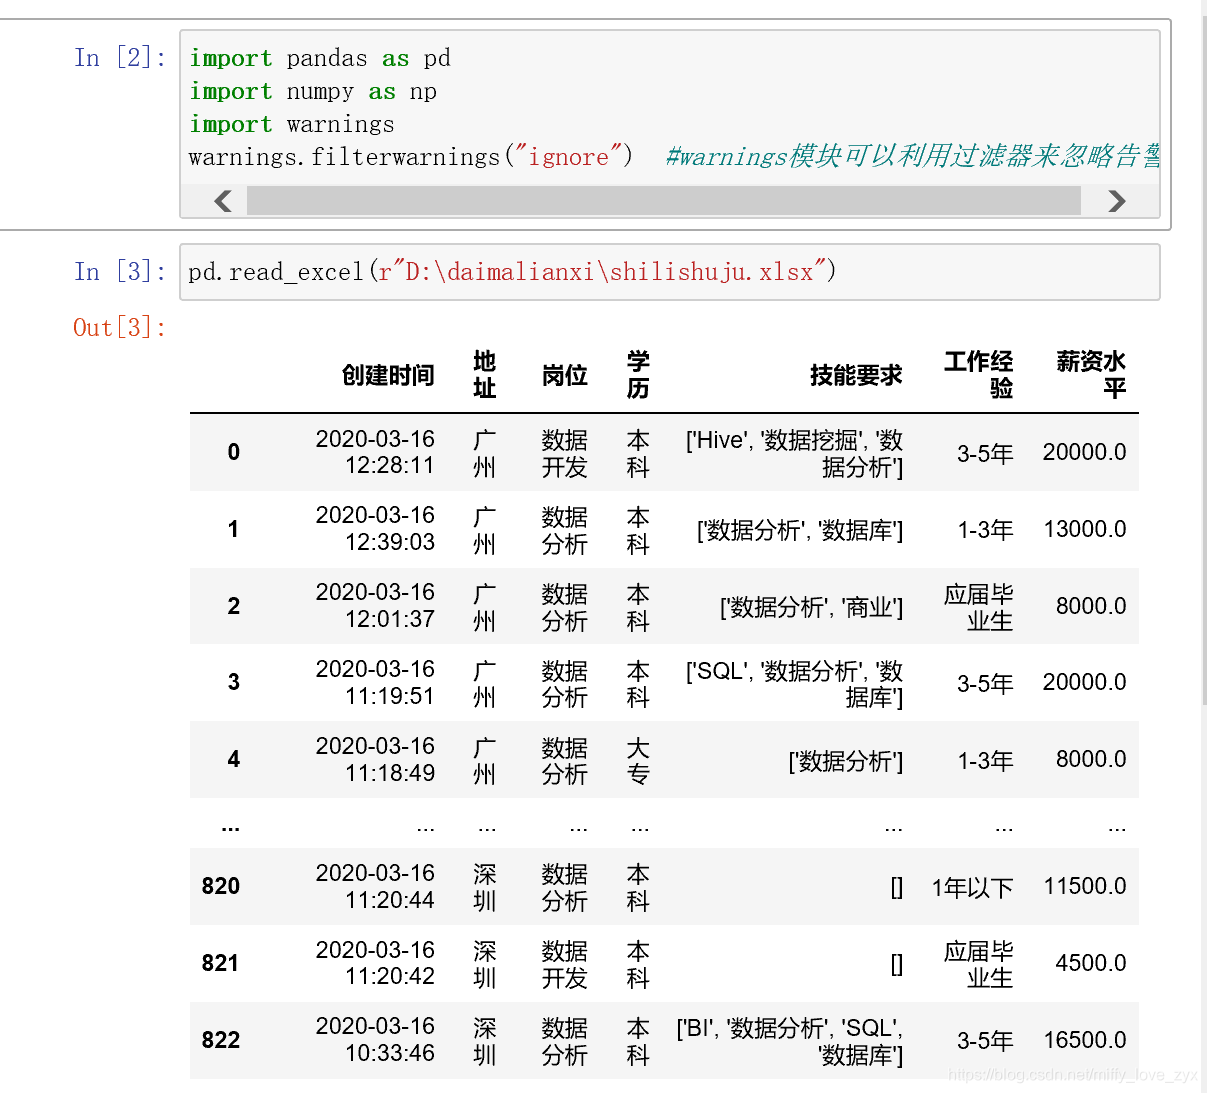Click timestamp 2020-03-16 12:28:11
This screenshot has width=1207, height=1093.
click(x=375, y=452)
